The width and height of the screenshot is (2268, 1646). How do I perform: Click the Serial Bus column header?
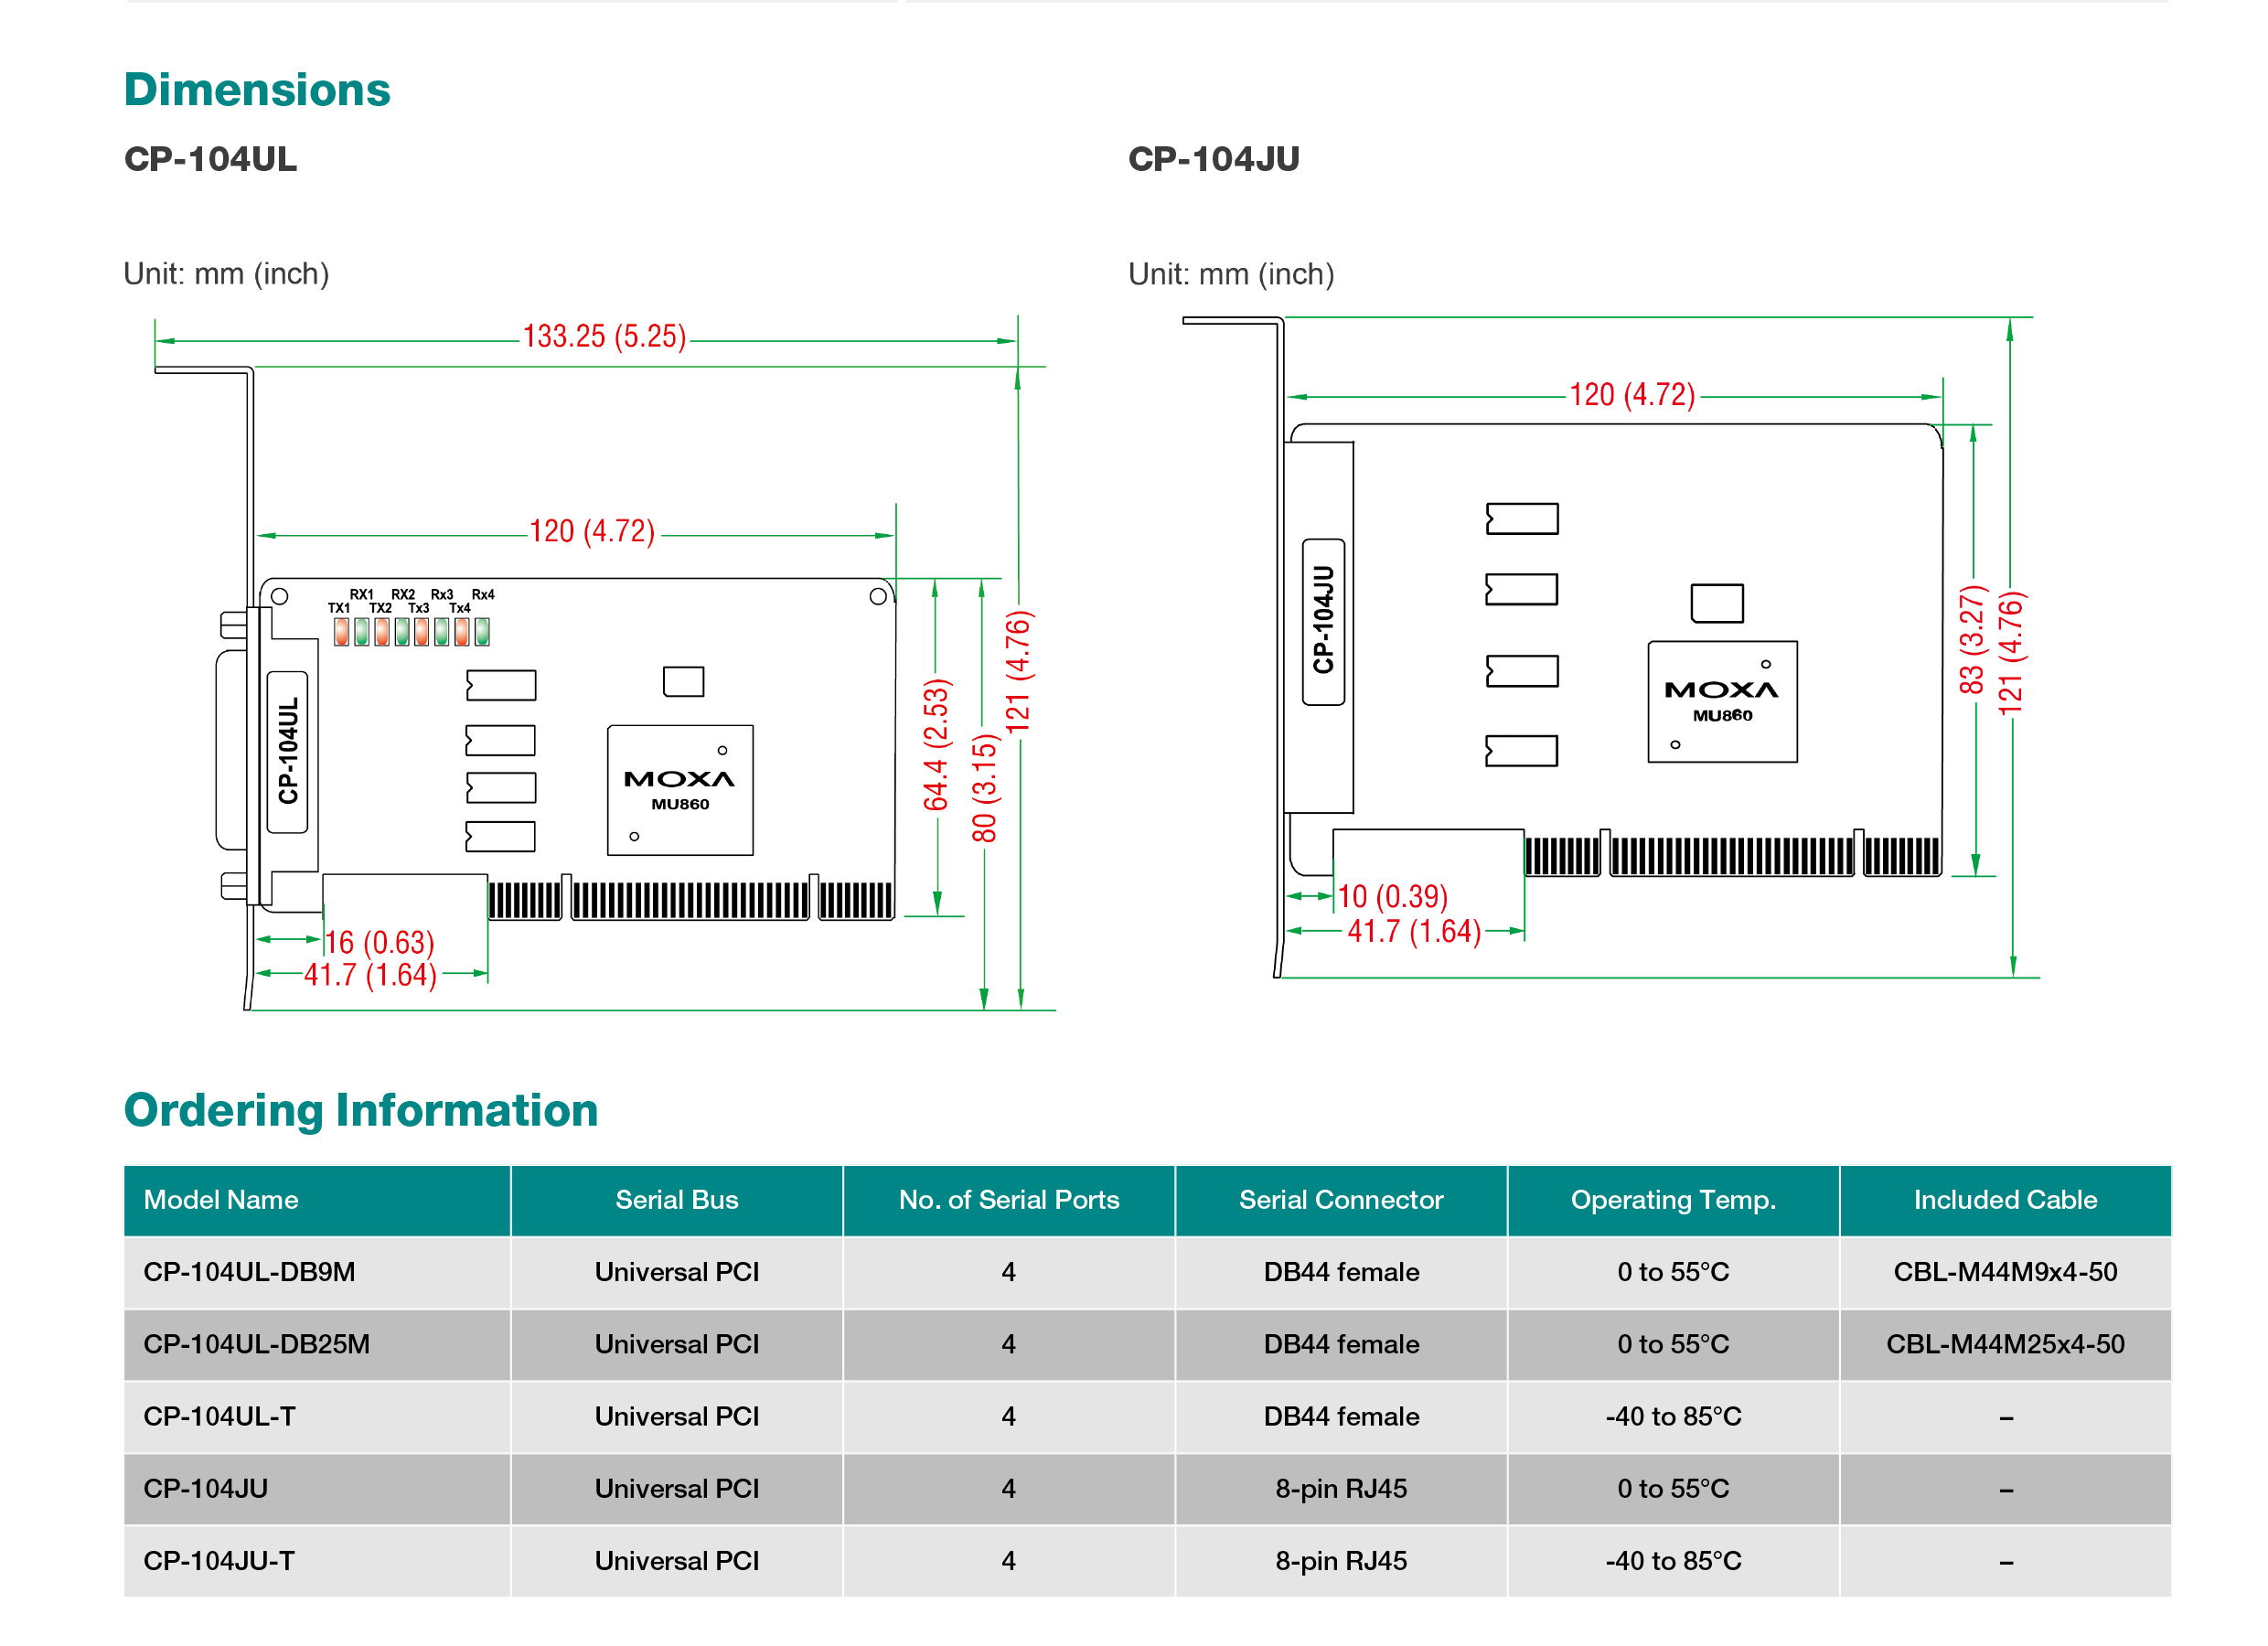(677, 1200)
